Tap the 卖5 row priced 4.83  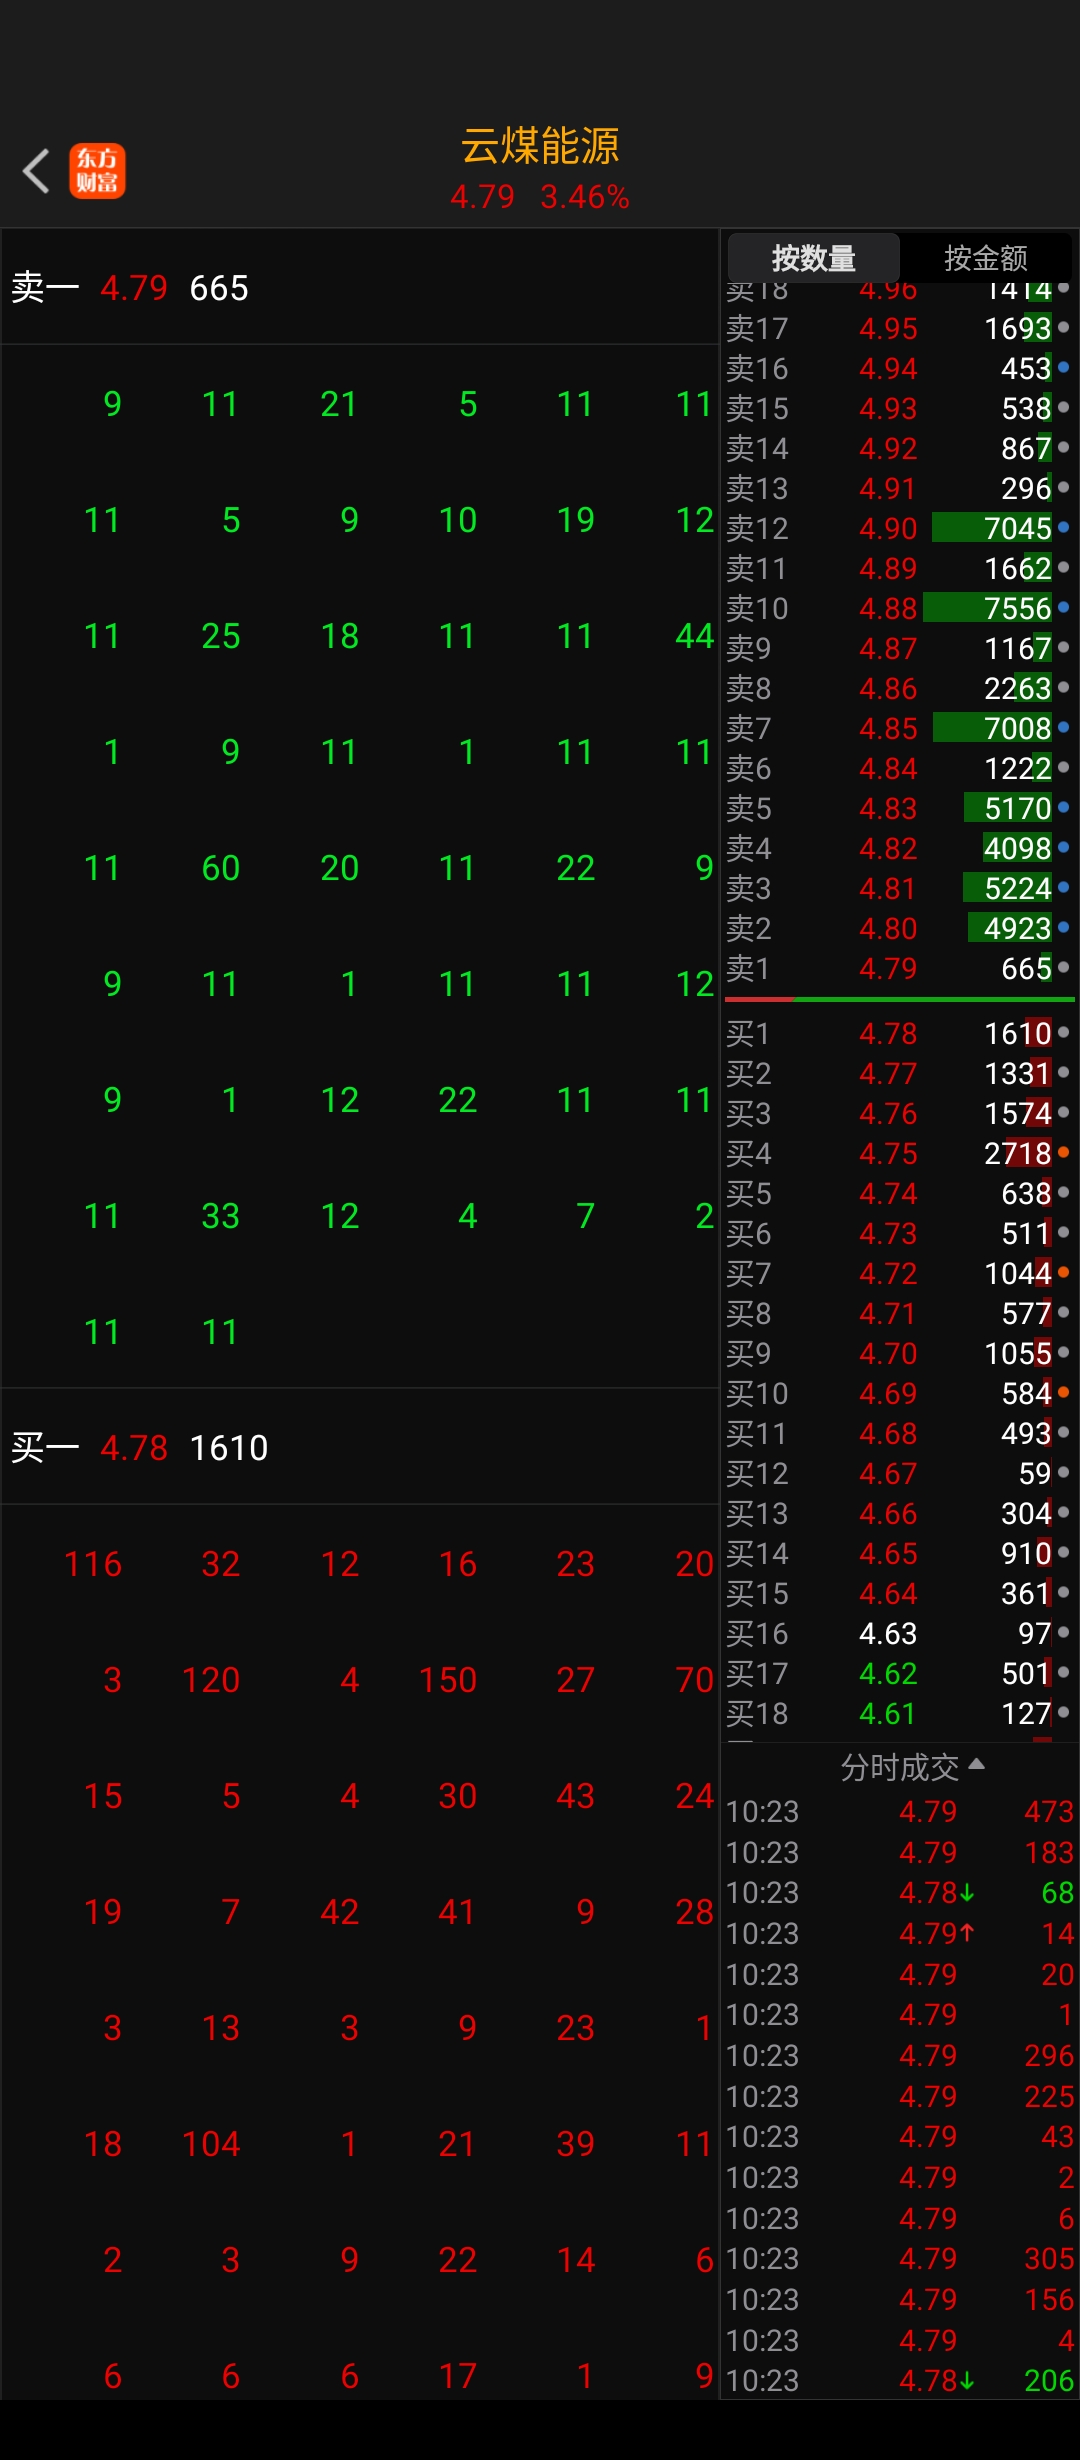[x=898, y=808]
